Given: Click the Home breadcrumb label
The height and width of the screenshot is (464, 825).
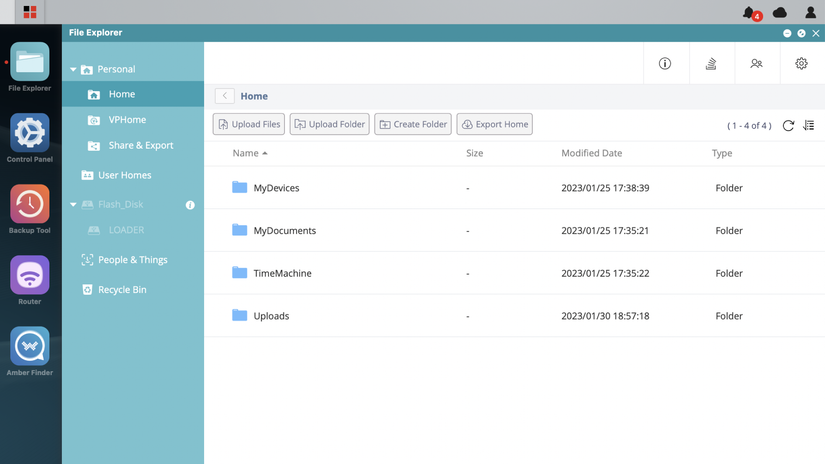Looking at the screenshot, I should pos(254,96).
